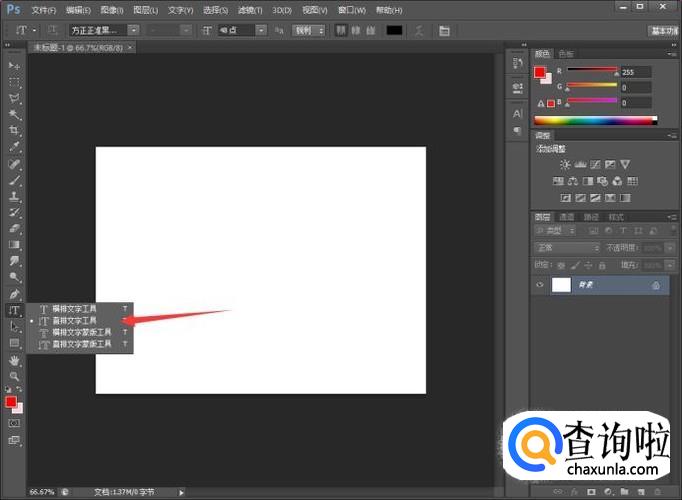Open the 文件(F) menu
682x500 pixels.
[43, 10]
